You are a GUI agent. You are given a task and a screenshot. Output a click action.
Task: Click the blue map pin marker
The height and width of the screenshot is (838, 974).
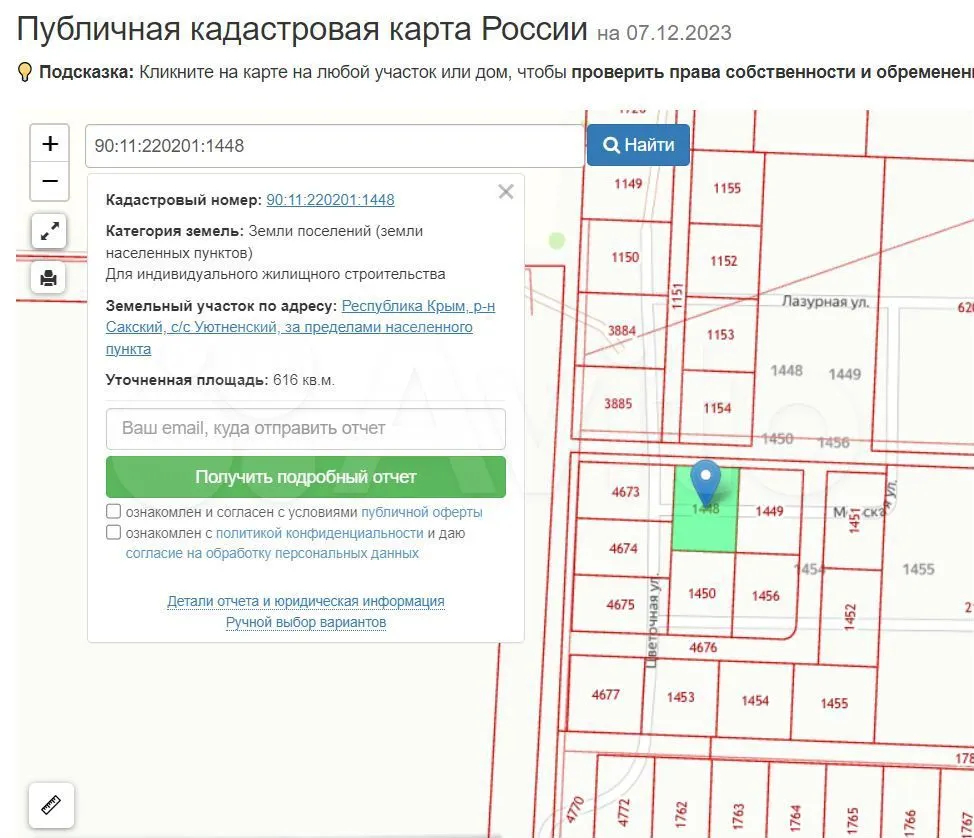tap(706, 481)
